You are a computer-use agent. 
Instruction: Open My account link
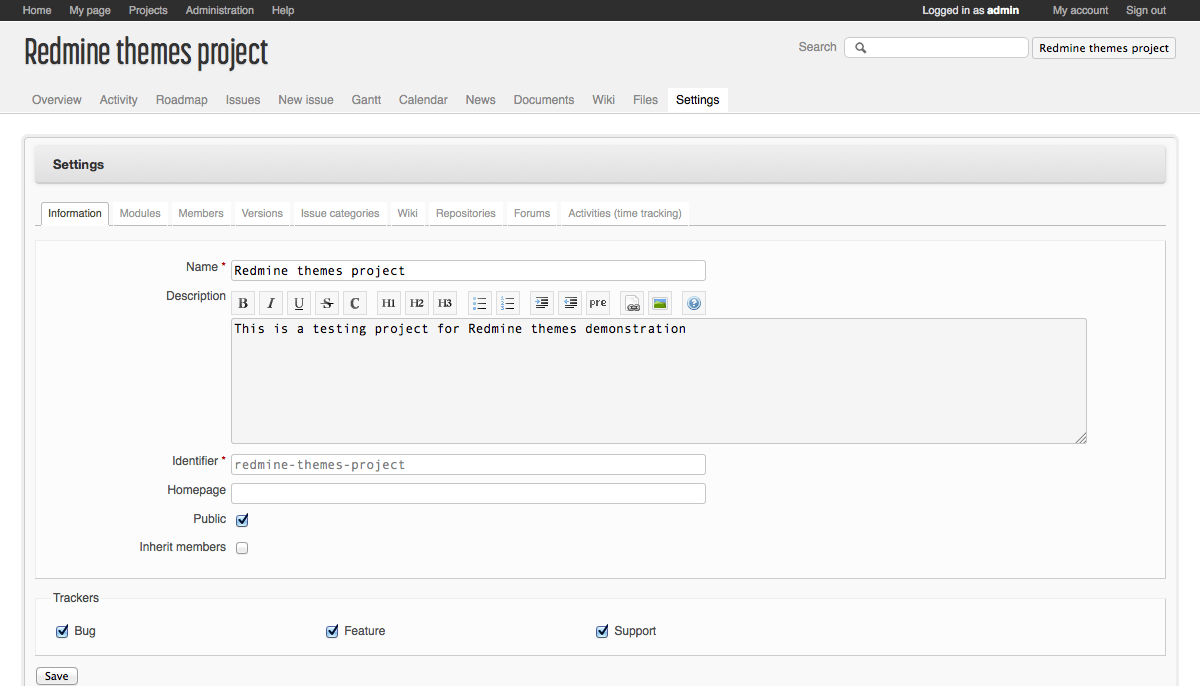point(1080,10)
